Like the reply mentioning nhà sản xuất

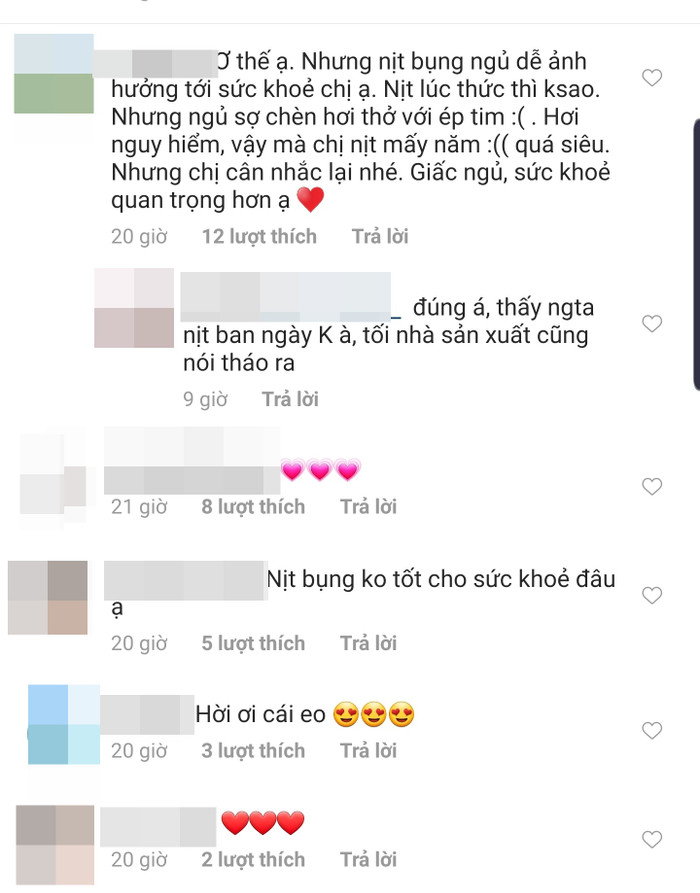pyautogui.click(x=652, y=323)
